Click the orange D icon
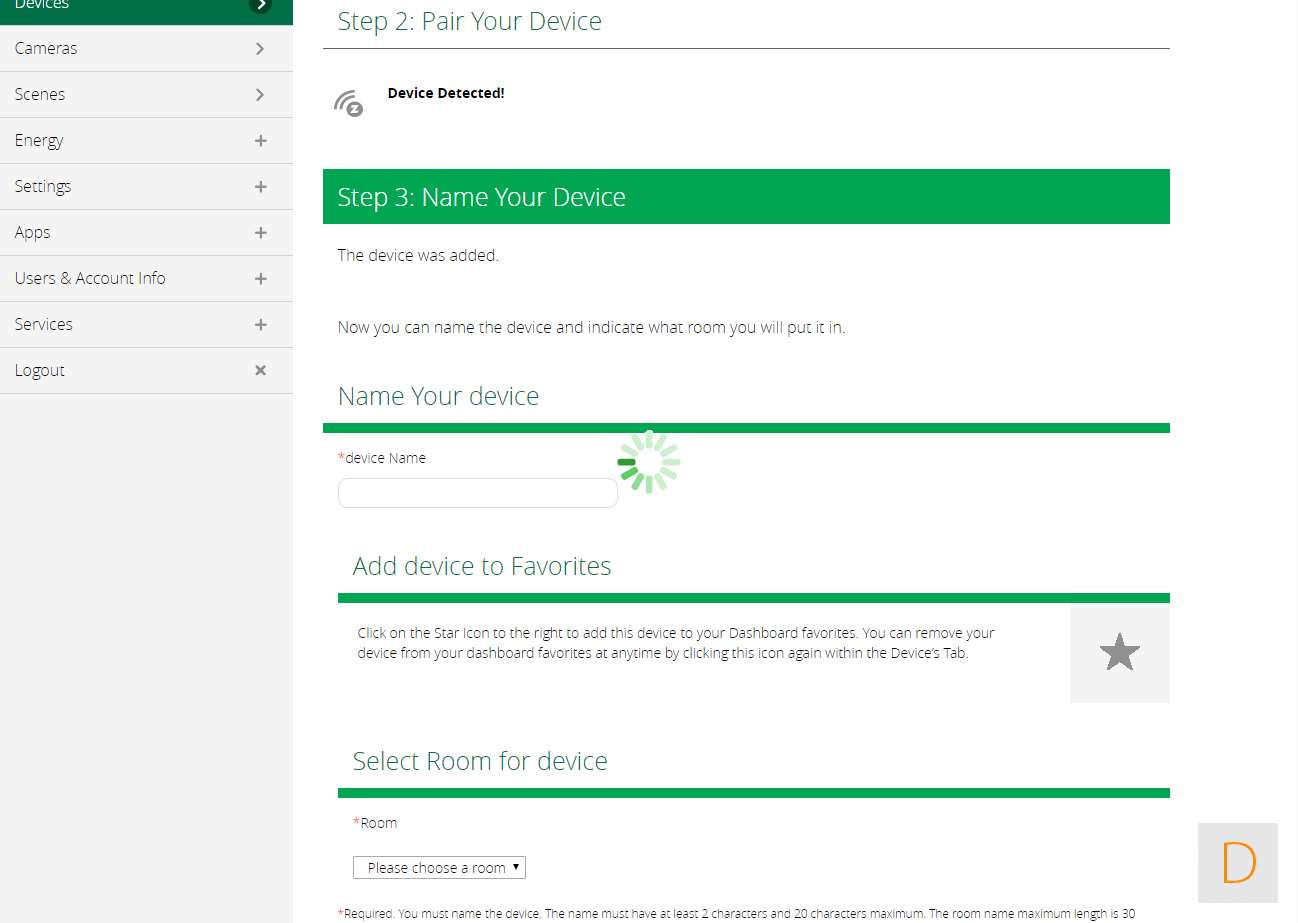 point(1238,862)
